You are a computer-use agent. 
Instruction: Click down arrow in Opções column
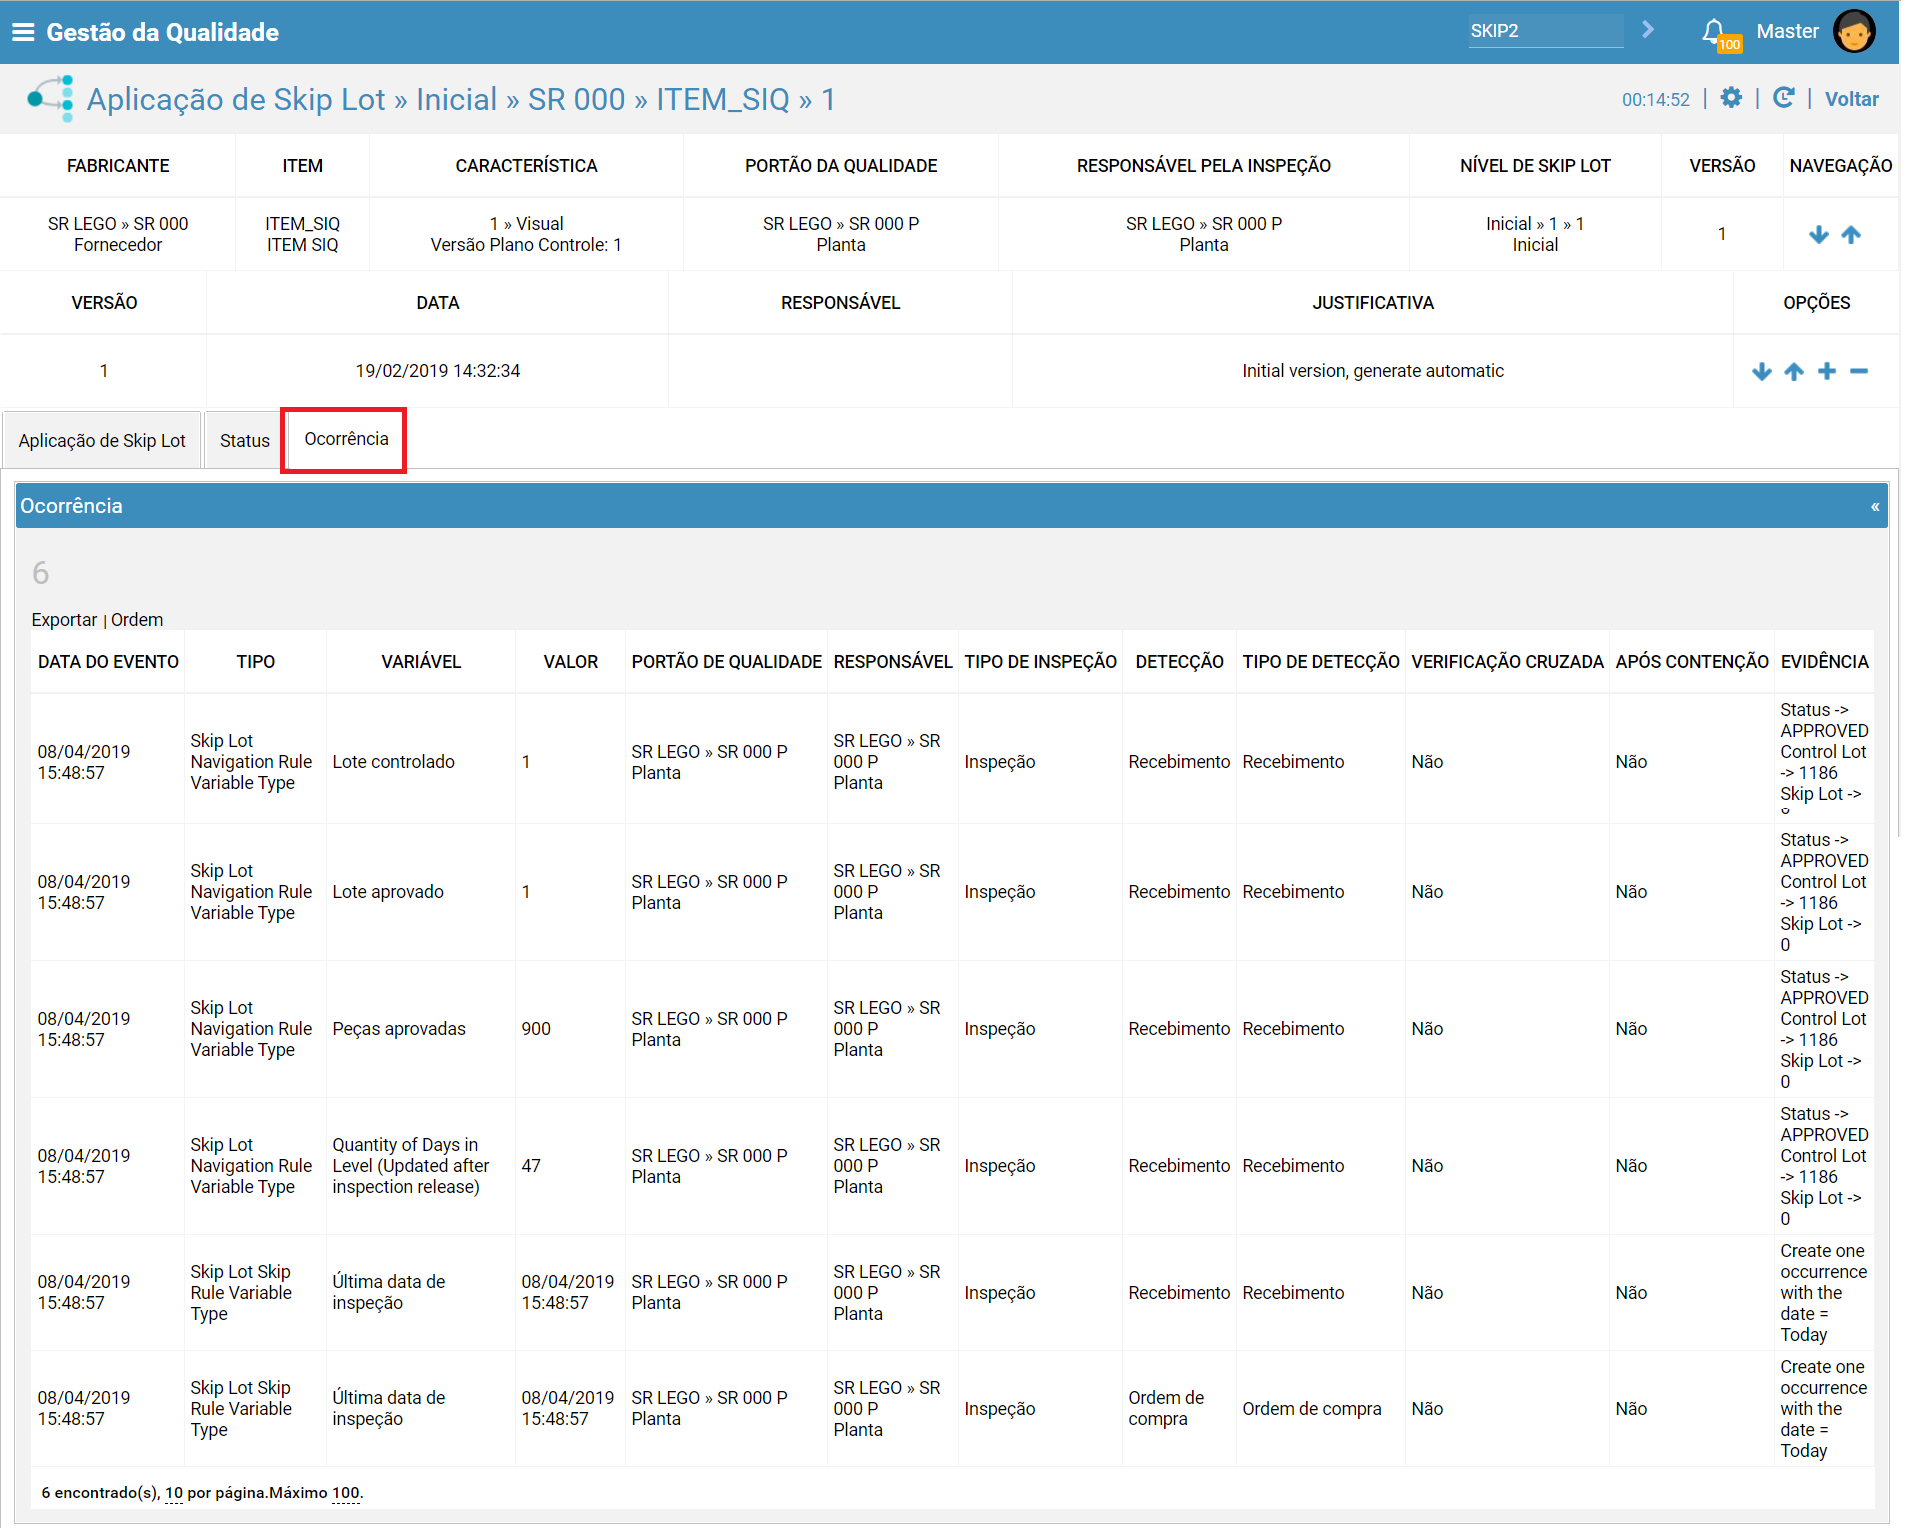[x=1762, y=372]
